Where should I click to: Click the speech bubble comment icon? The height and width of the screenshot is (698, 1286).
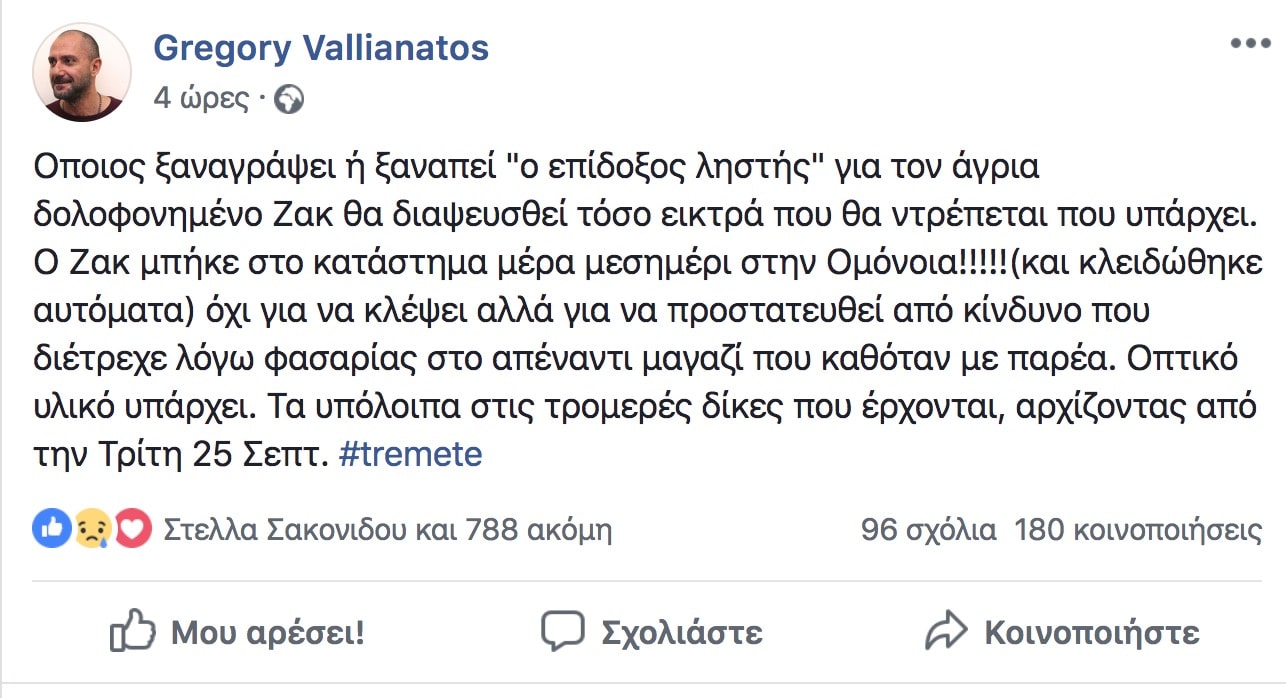(562, 631)
